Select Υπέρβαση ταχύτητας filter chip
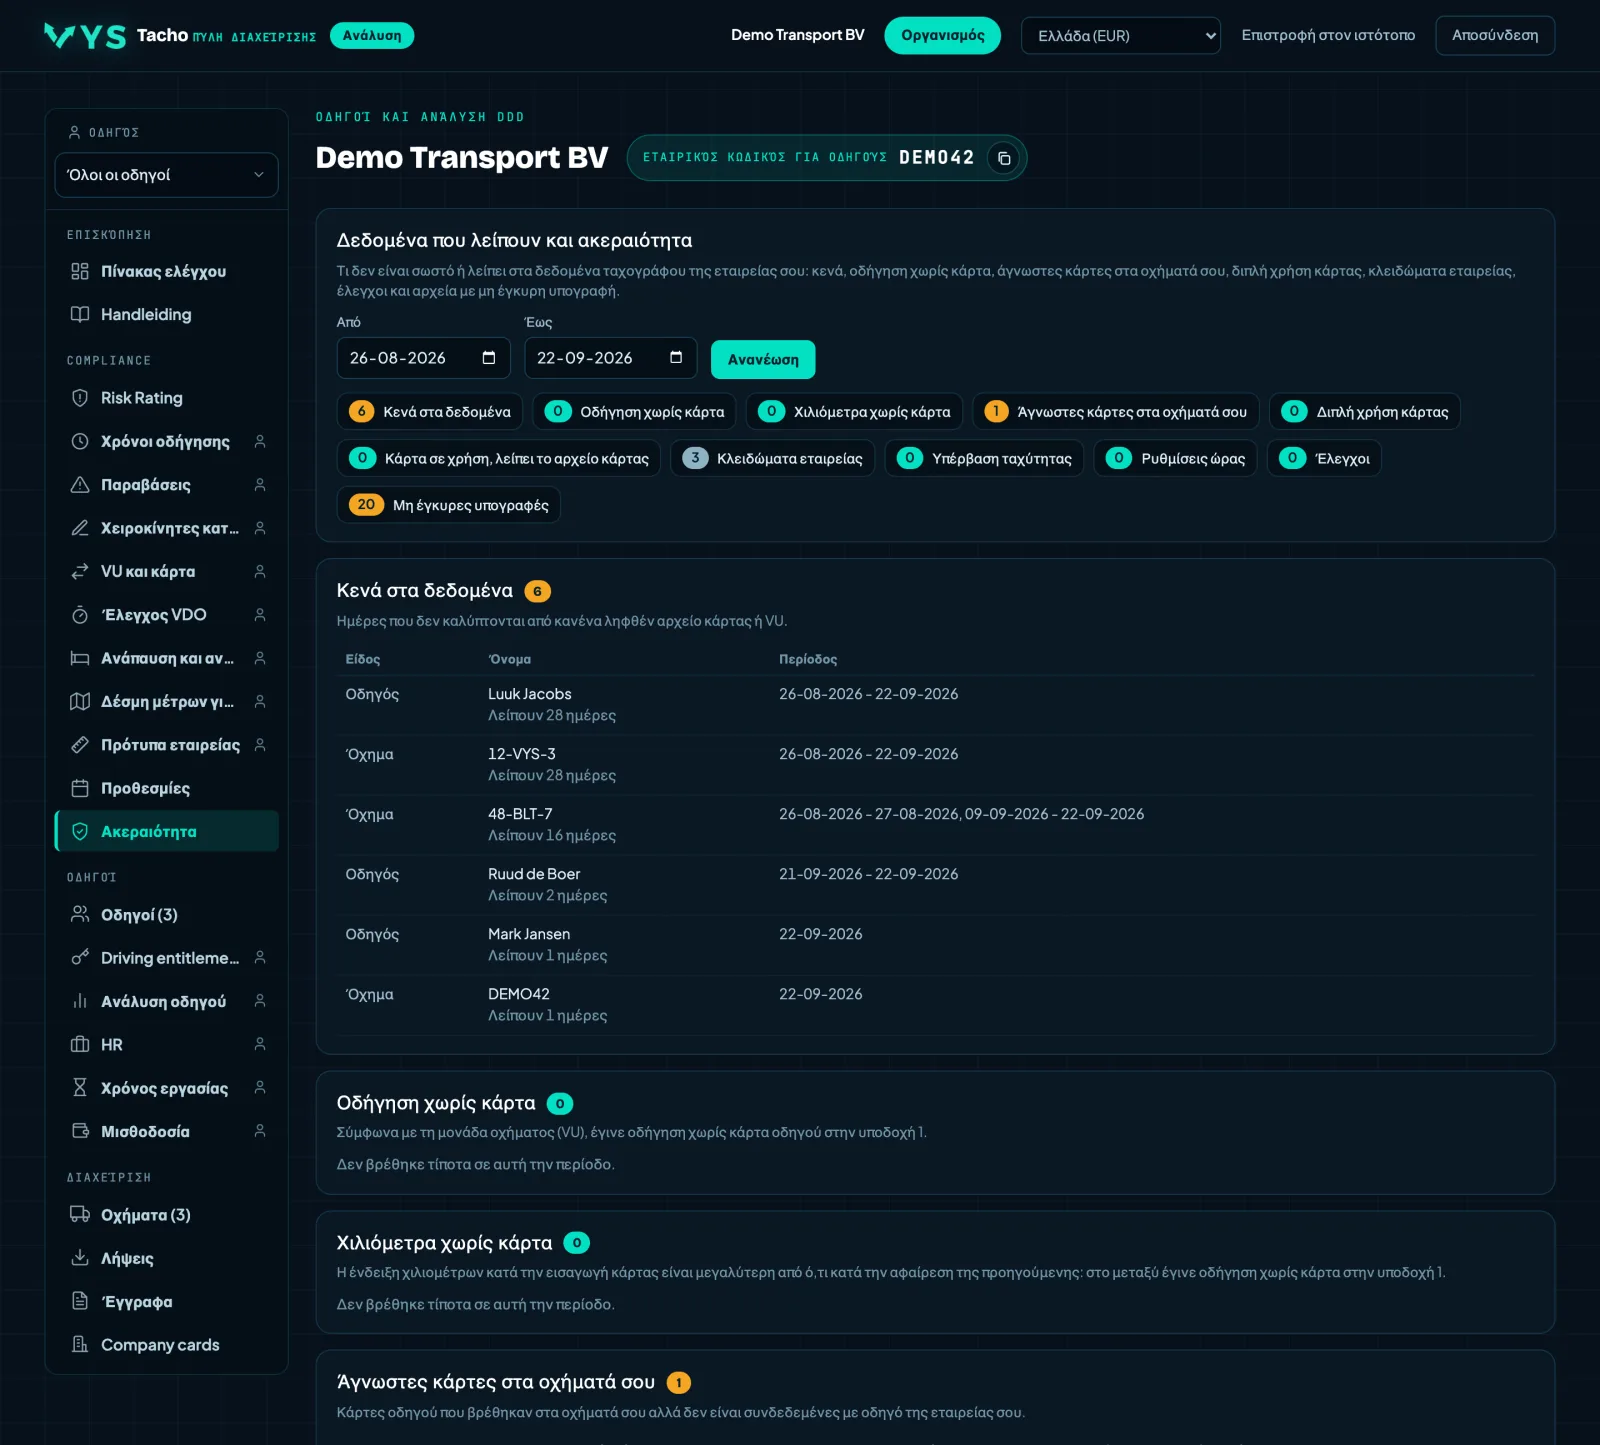Image resolution: width=1600 pixels, height=1445 pixels. 984,458
